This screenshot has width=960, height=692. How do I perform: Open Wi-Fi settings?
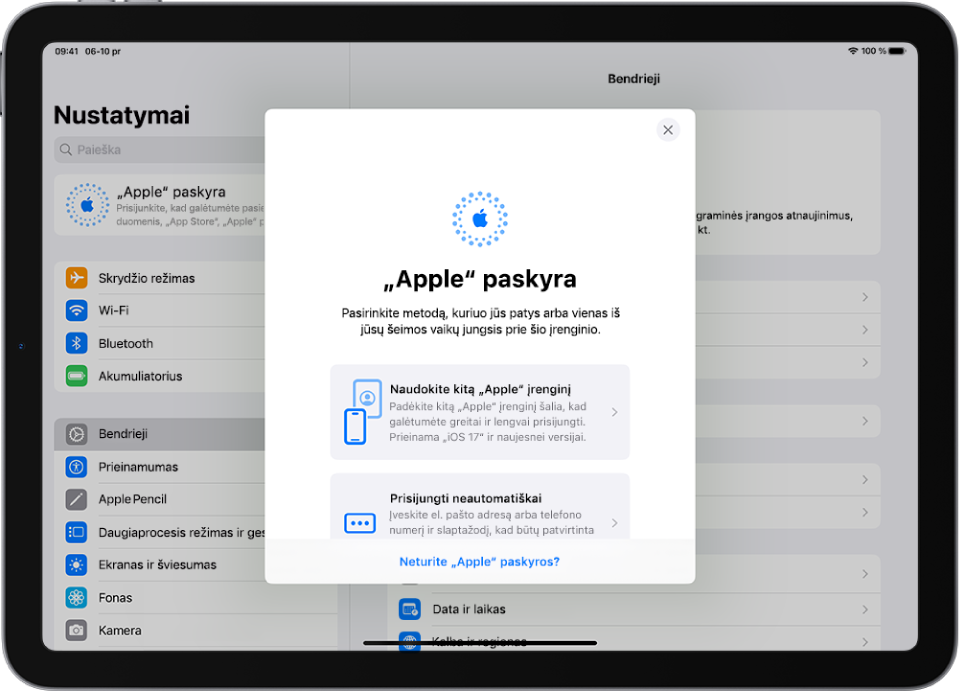tap(160, 310)
